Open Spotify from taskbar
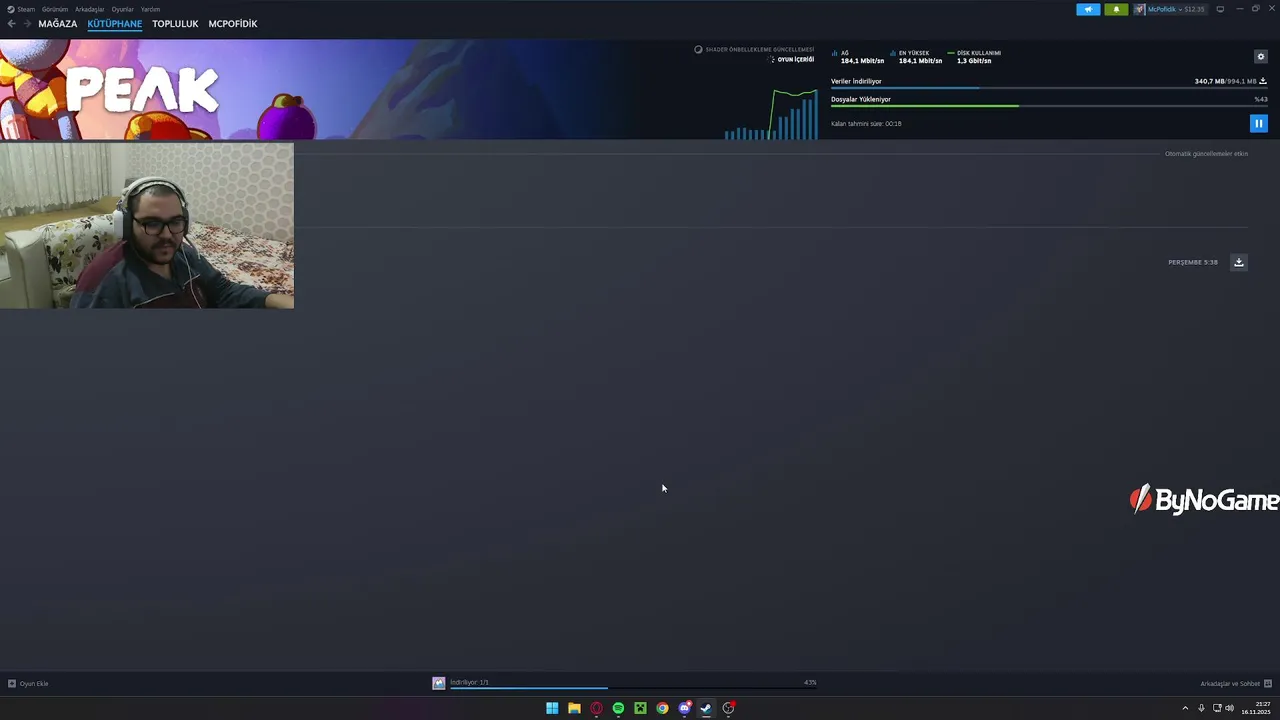 pos(618,708)
